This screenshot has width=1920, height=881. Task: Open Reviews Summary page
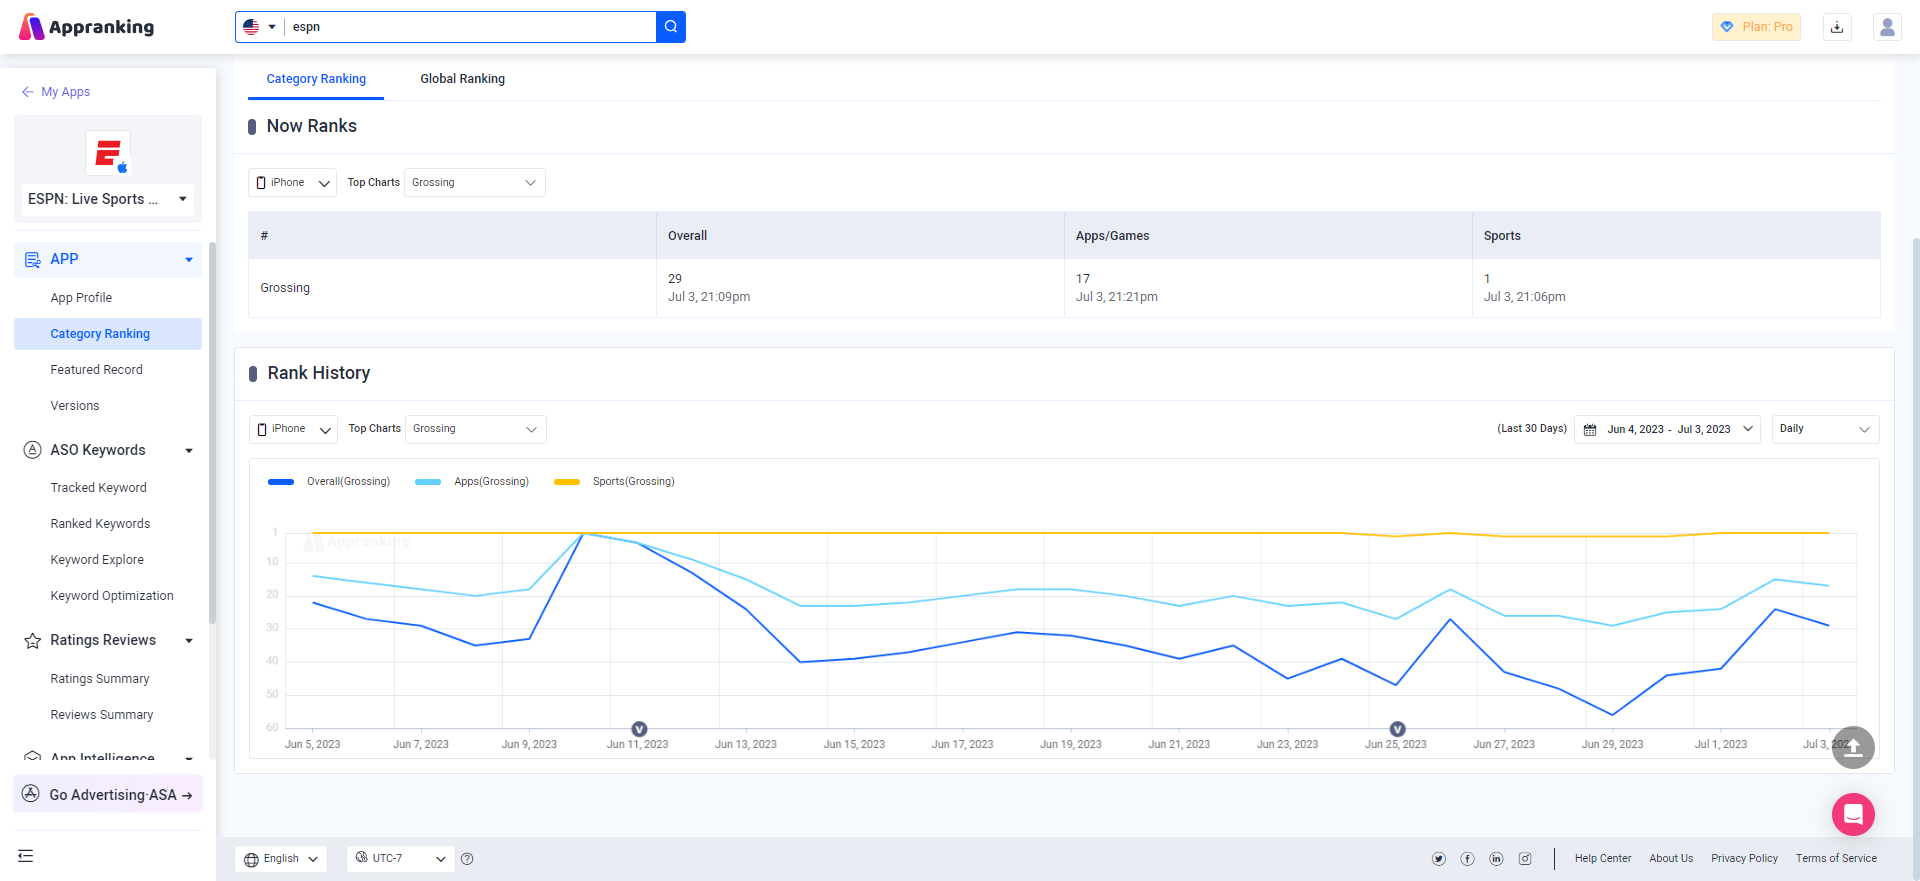(102, 715)
